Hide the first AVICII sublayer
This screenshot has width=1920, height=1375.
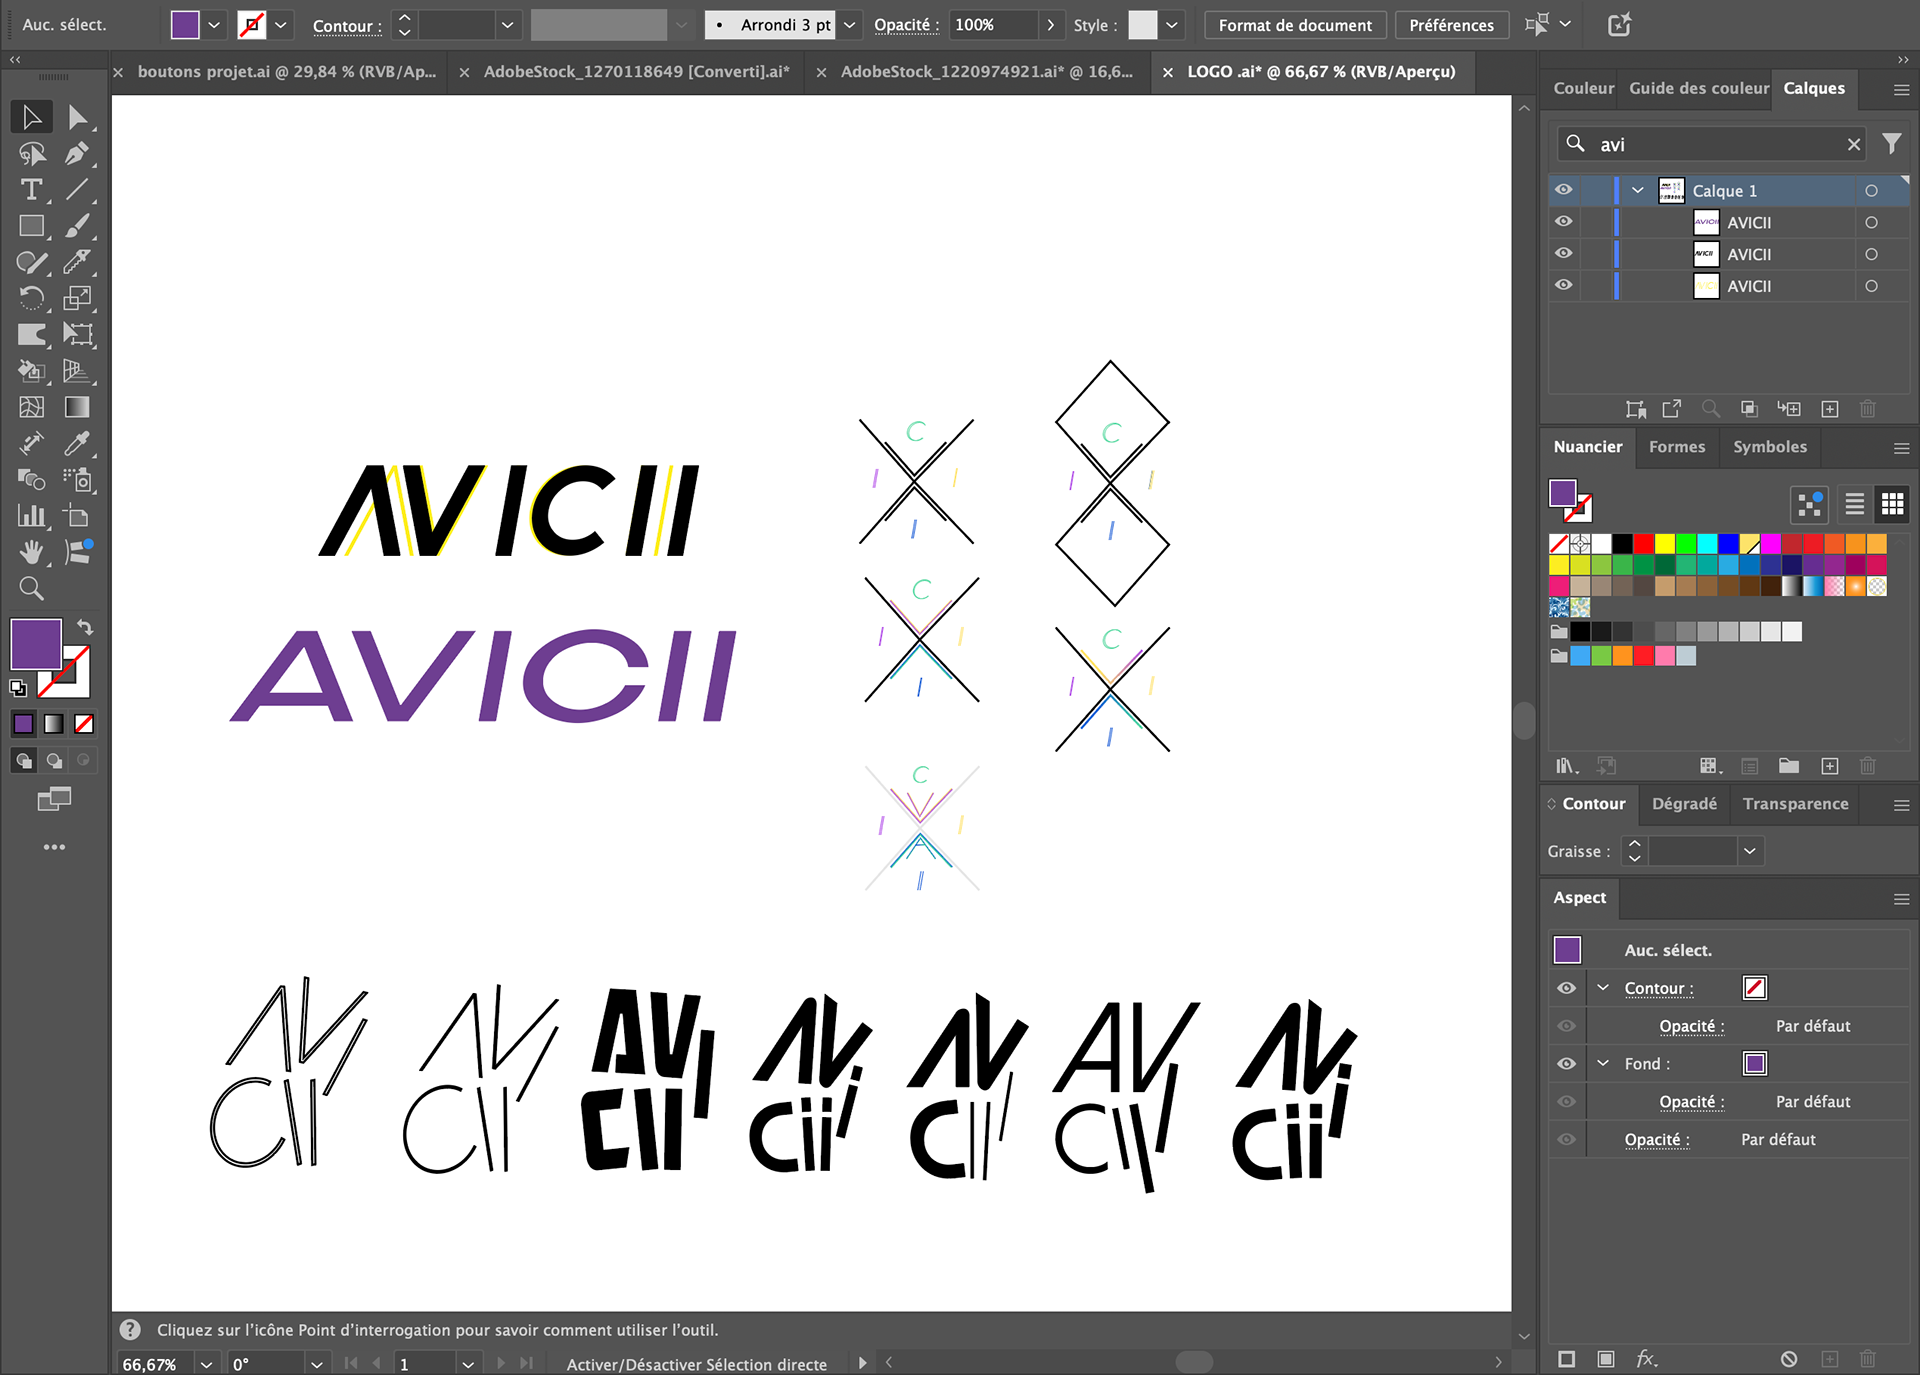coord(1563,222)
